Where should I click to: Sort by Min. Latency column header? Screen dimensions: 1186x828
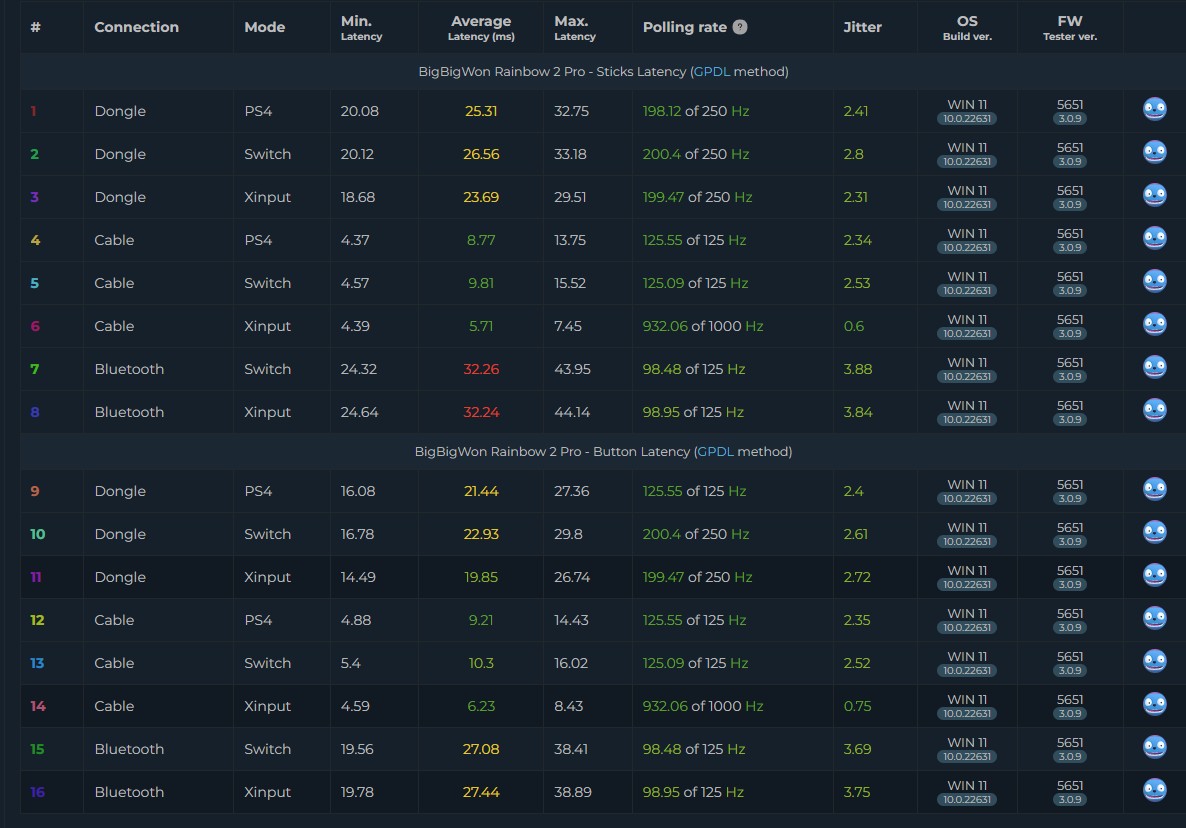coord(361,27)
